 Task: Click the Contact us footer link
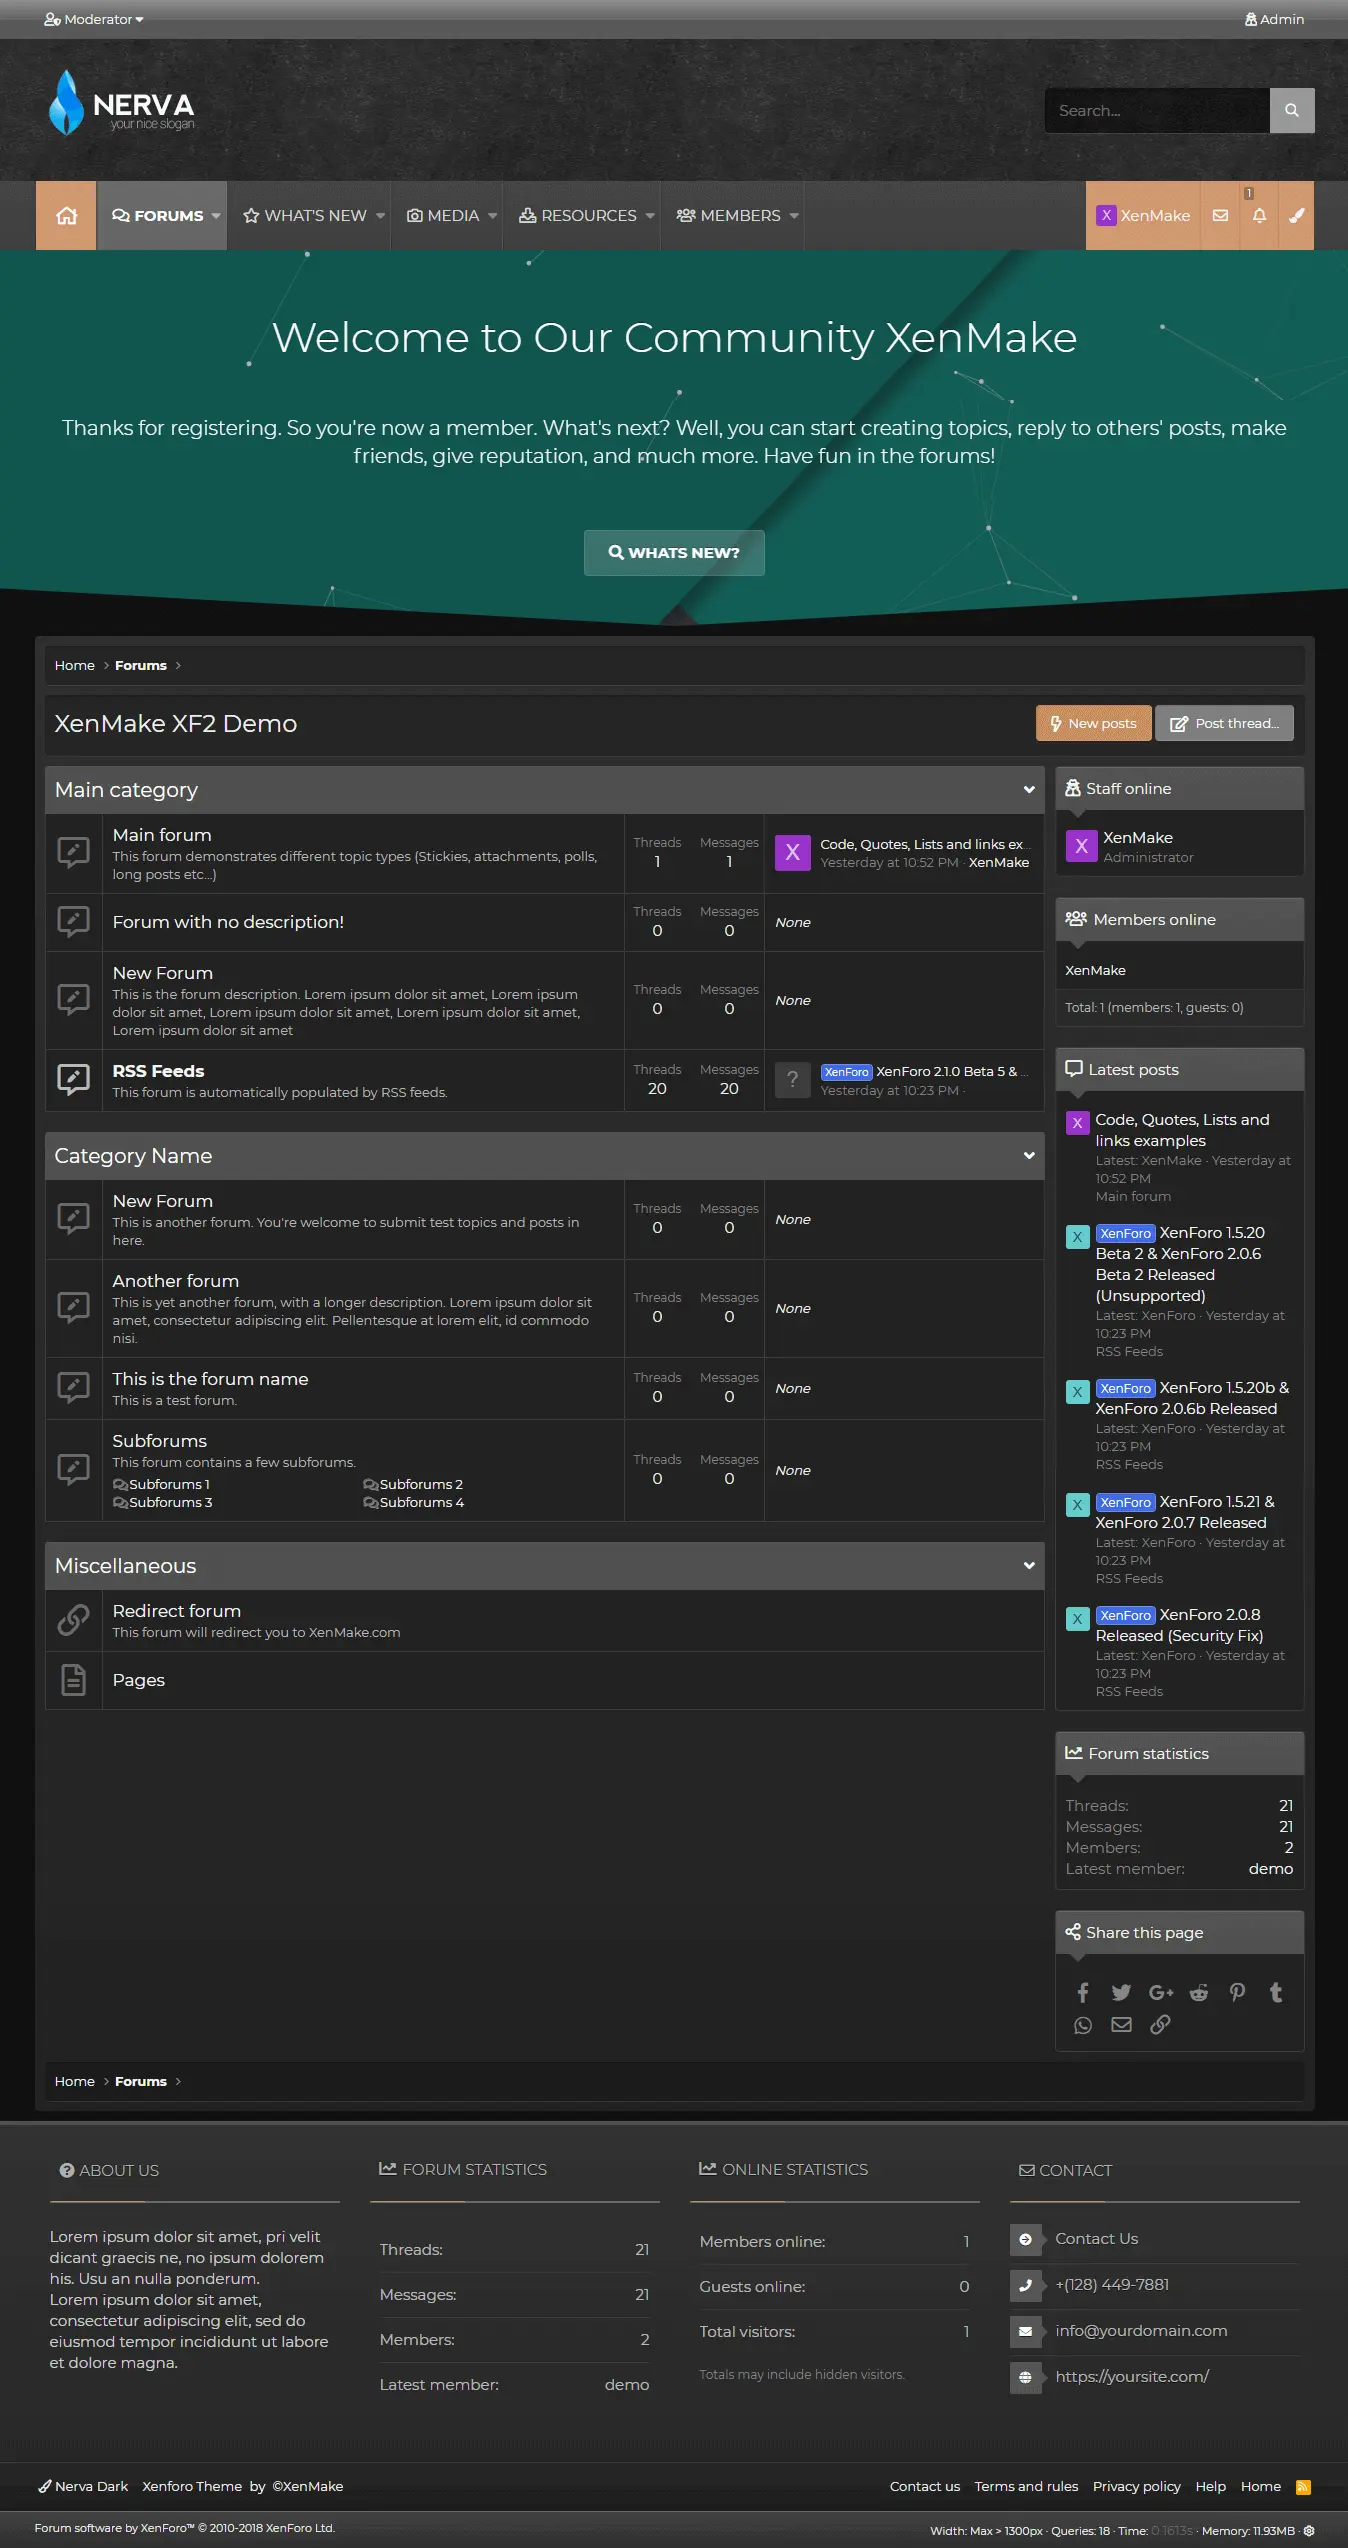pyautogui.click(x=924, y=2486)
